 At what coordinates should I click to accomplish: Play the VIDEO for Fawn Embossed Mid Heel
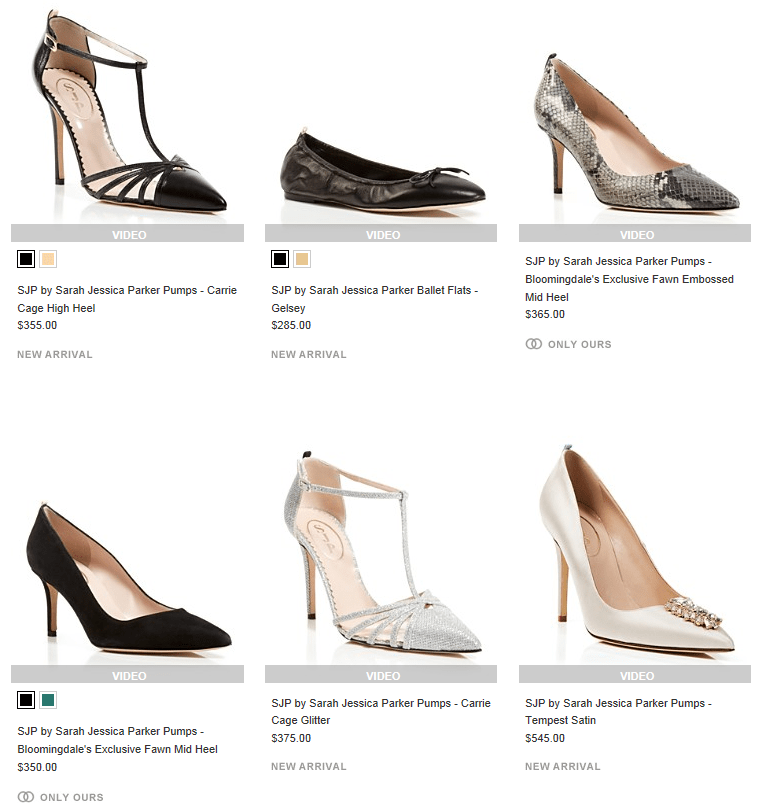(x=637, y=233)
